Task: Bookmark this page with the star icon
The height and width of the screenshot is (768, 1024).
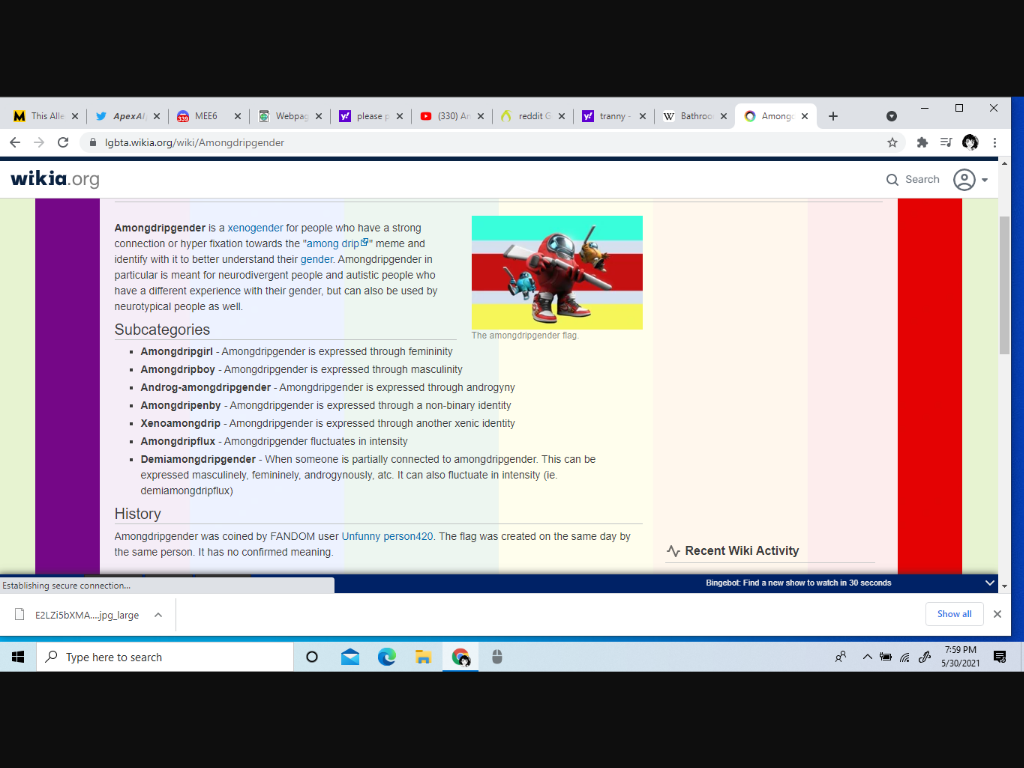Action: [892, 142]
